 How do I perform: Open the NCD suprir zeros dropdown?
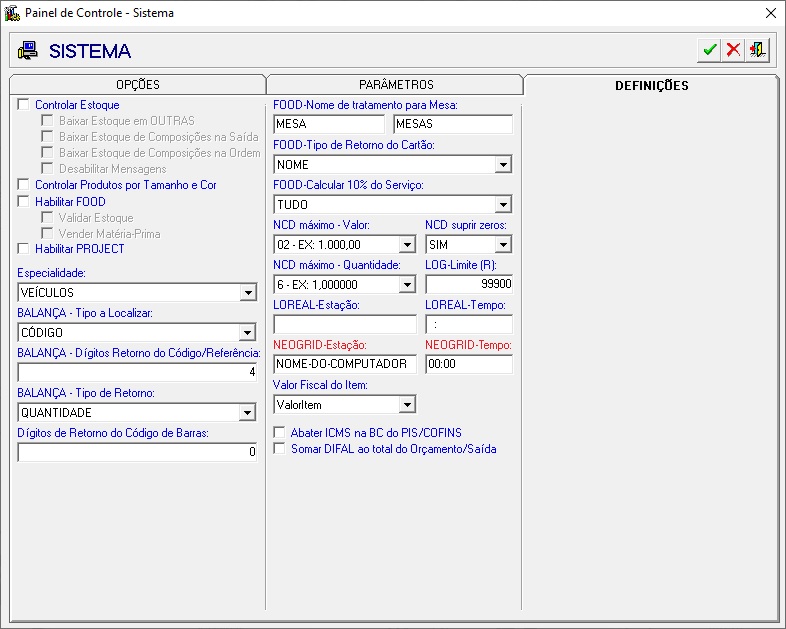click(x=503, y=245)
